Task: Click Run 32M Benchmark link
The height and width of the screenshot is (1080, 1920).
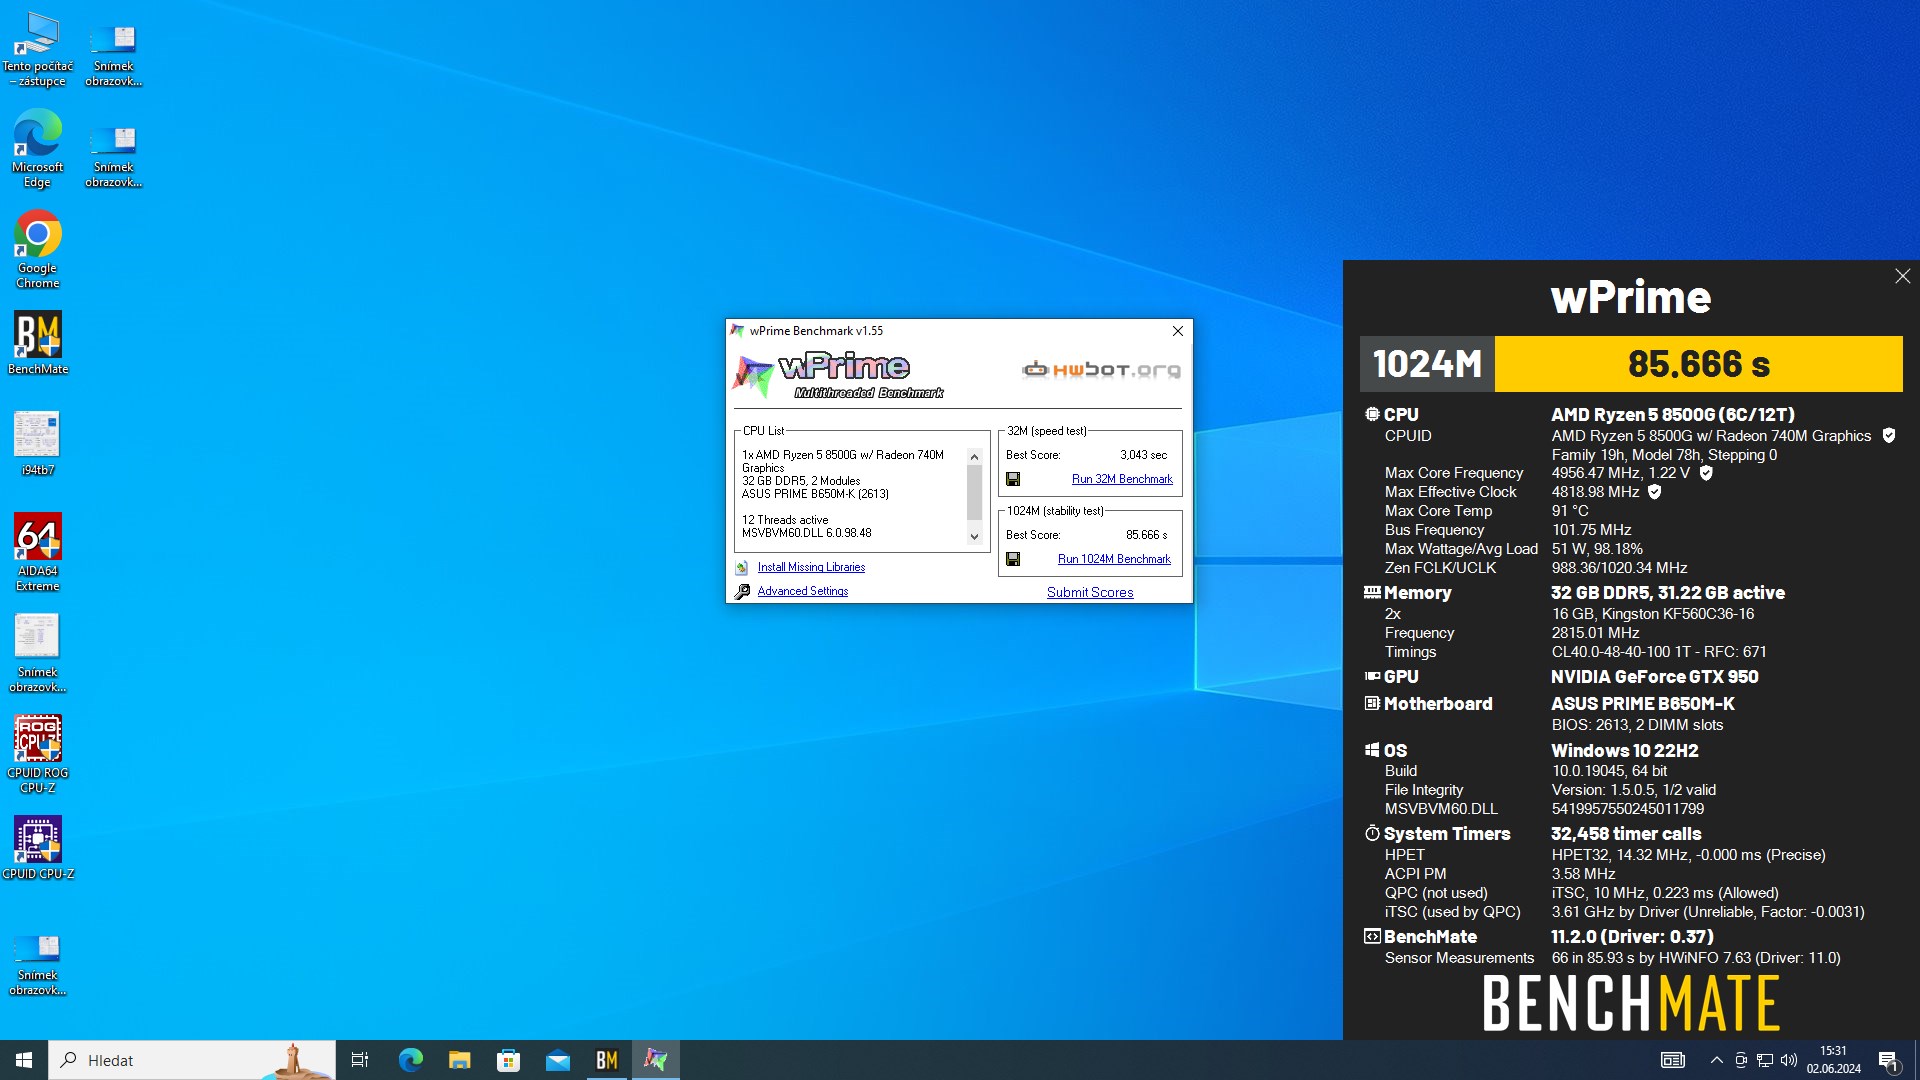Action: tap(1122, 479)
